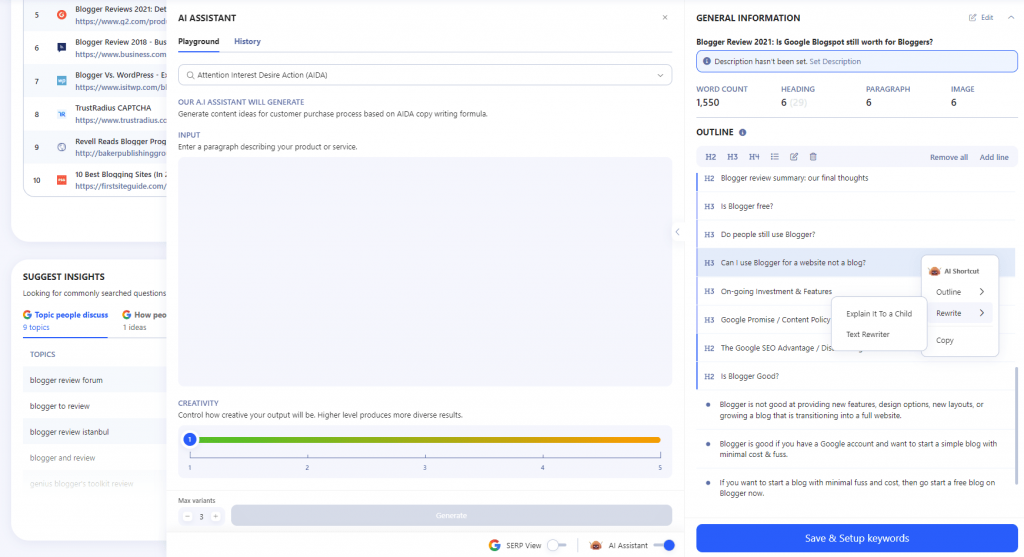Click the Google icon beside SERP View
Screen dimensions: 1024x557
coord(494,545)
